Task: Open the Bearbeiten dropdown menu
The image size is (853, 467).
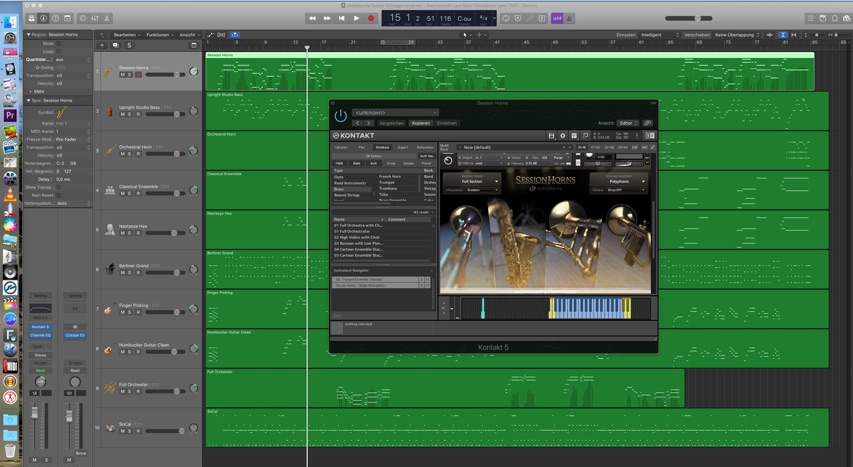Action: [x=126, y=35]
